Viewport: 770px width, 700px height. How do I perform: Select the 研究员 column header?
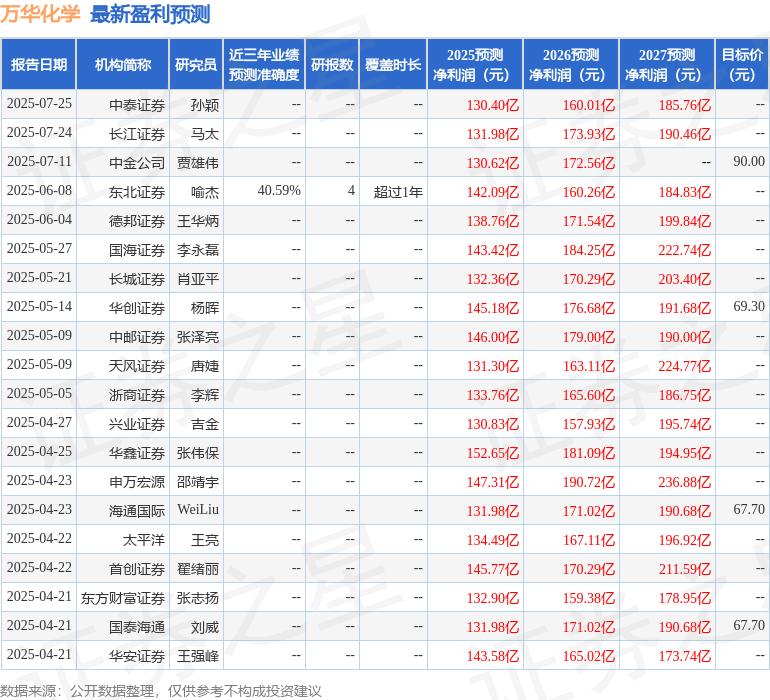[x=196, y=65]
